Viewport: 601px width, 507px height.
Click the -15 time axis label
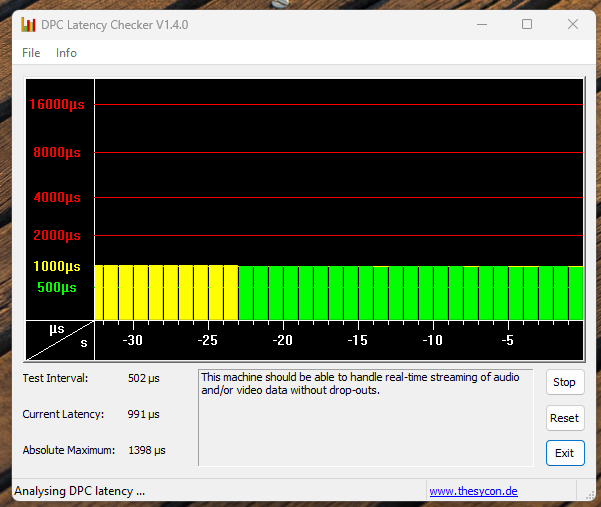357,340
